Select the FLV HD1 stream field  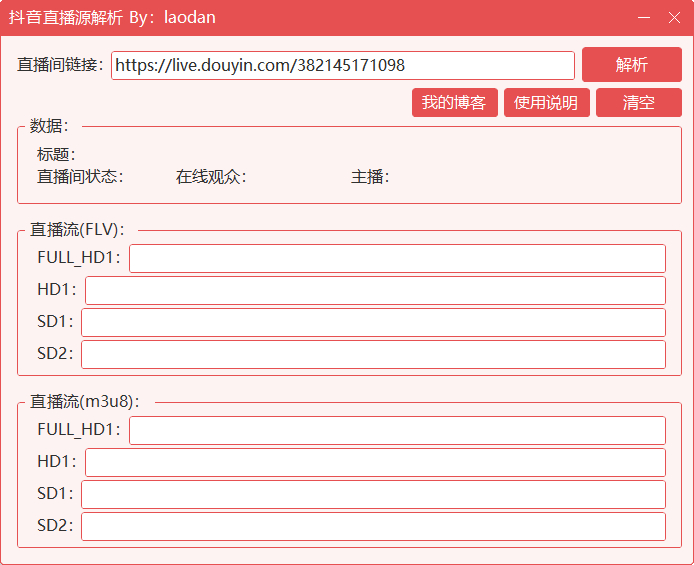point(375,290)
